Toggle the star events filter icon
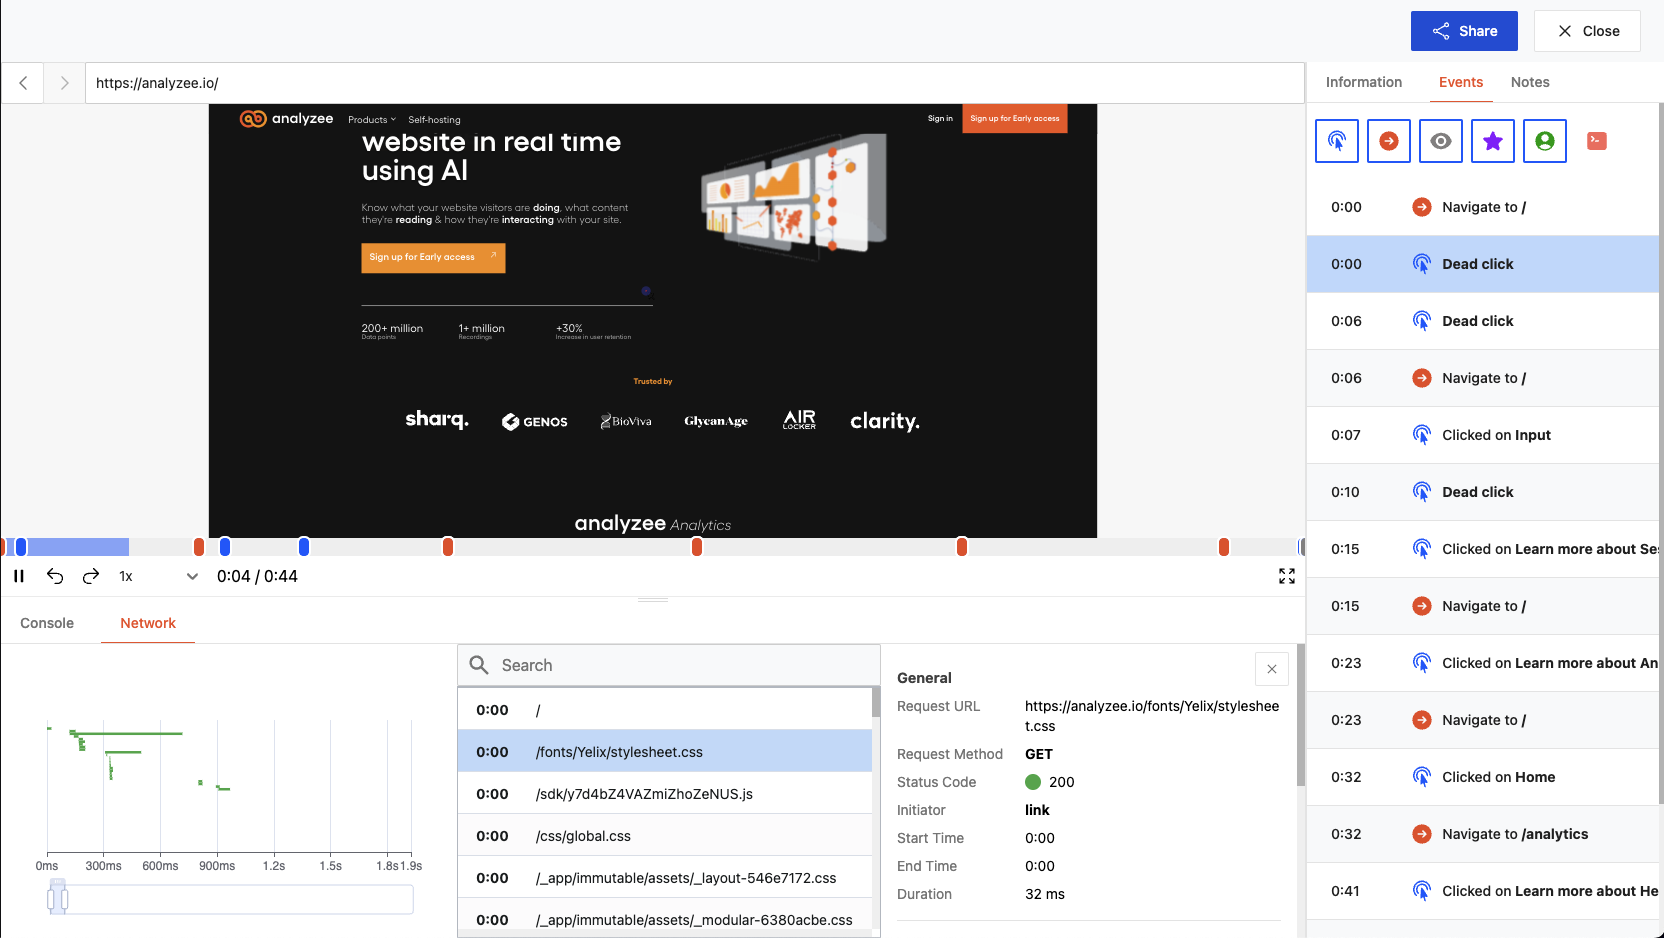The image size is (1664, 938). [x=1493, y=141]
